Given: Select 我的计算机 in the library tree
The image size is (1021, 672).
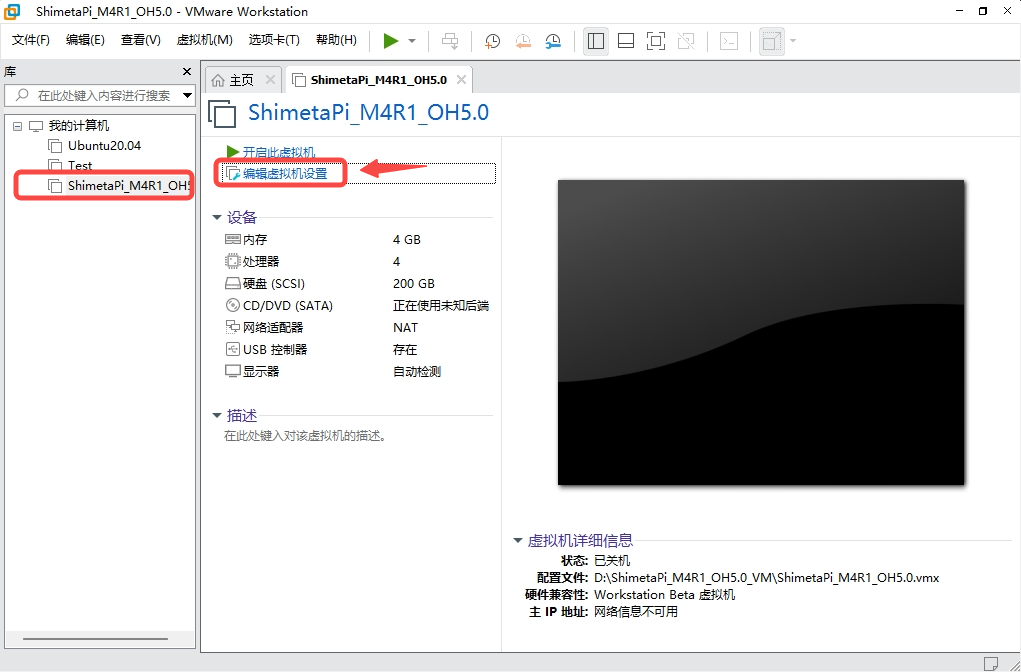Looking at the screenshot, I should tap(79, 126).
